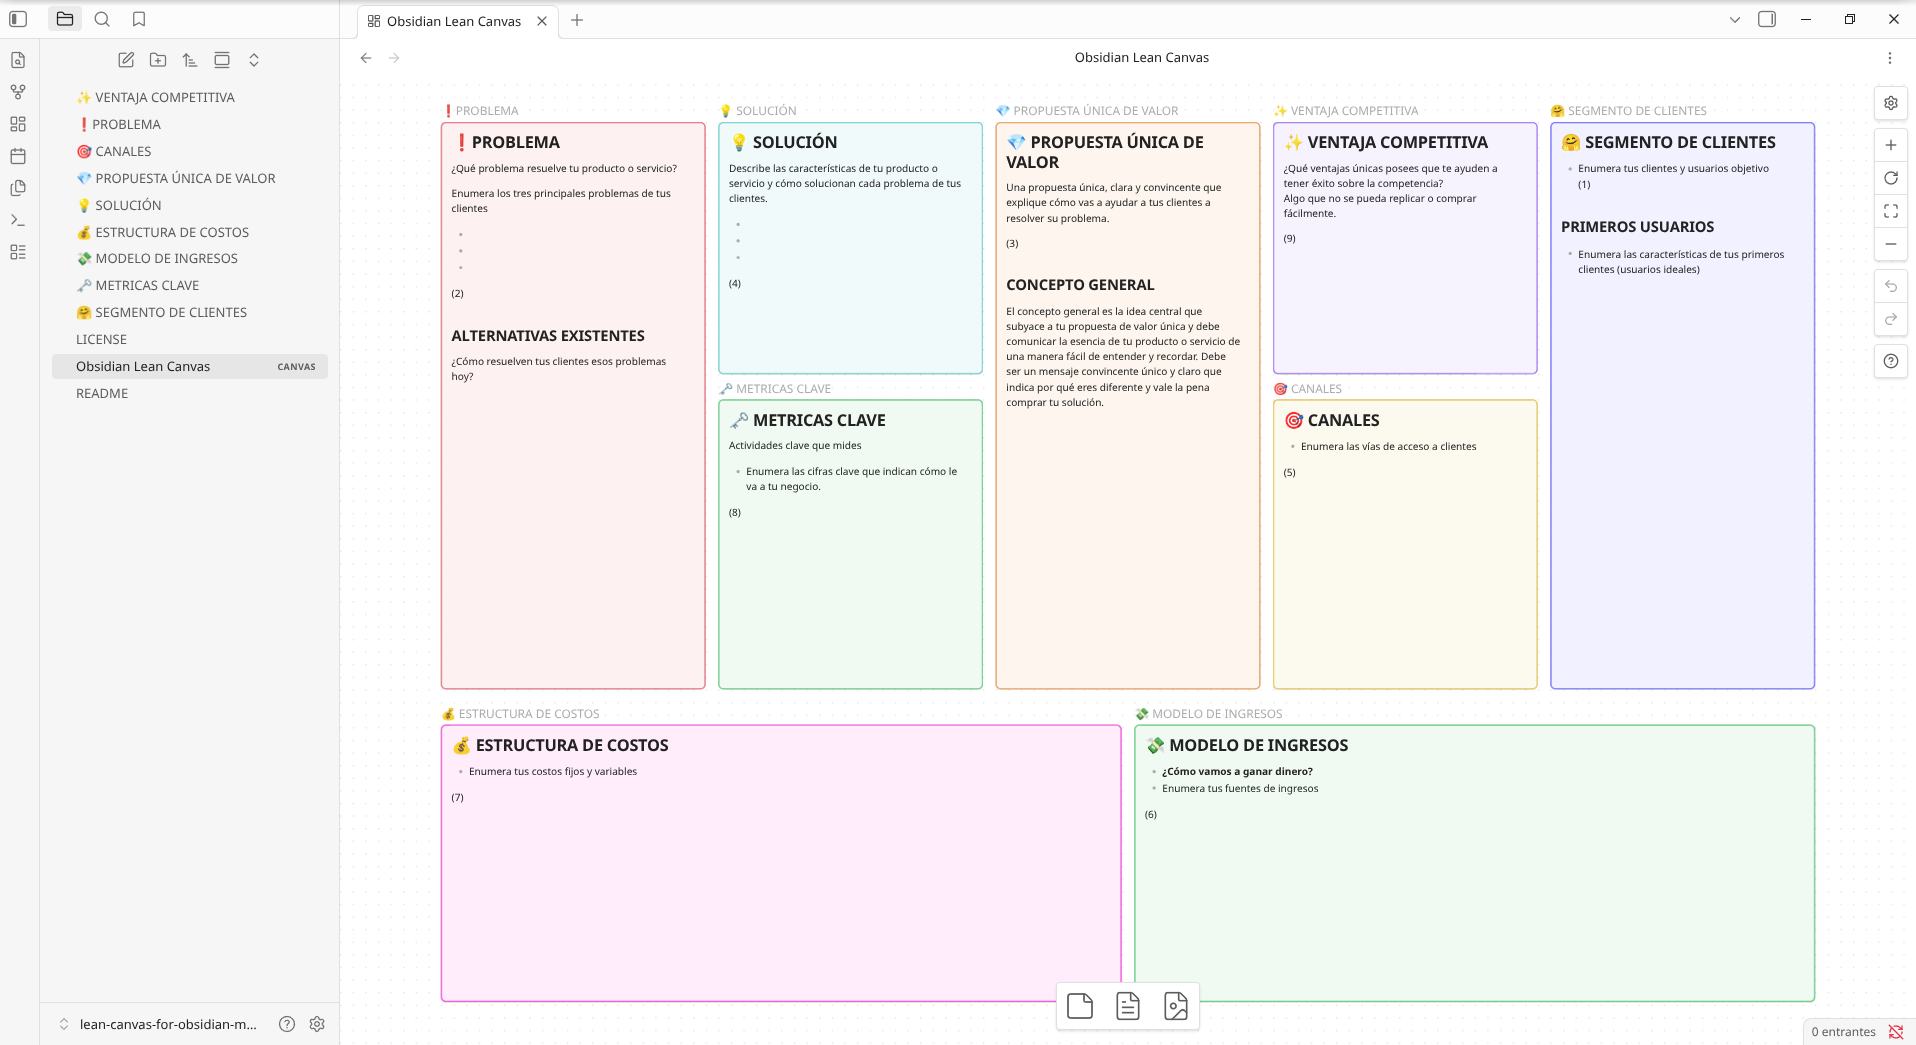
Task: Click the bottom ribbon list icon
Action: pos(18,252)
